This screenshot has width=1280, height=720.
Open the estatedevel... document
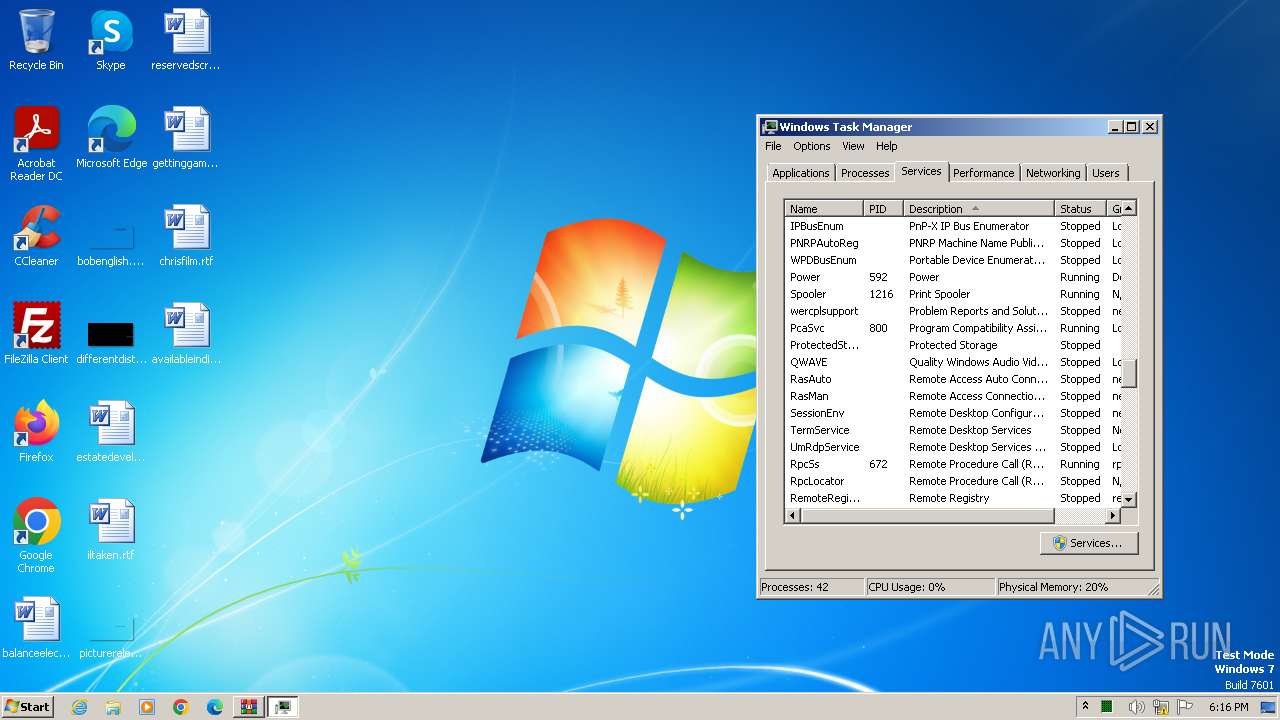point(110,432)
